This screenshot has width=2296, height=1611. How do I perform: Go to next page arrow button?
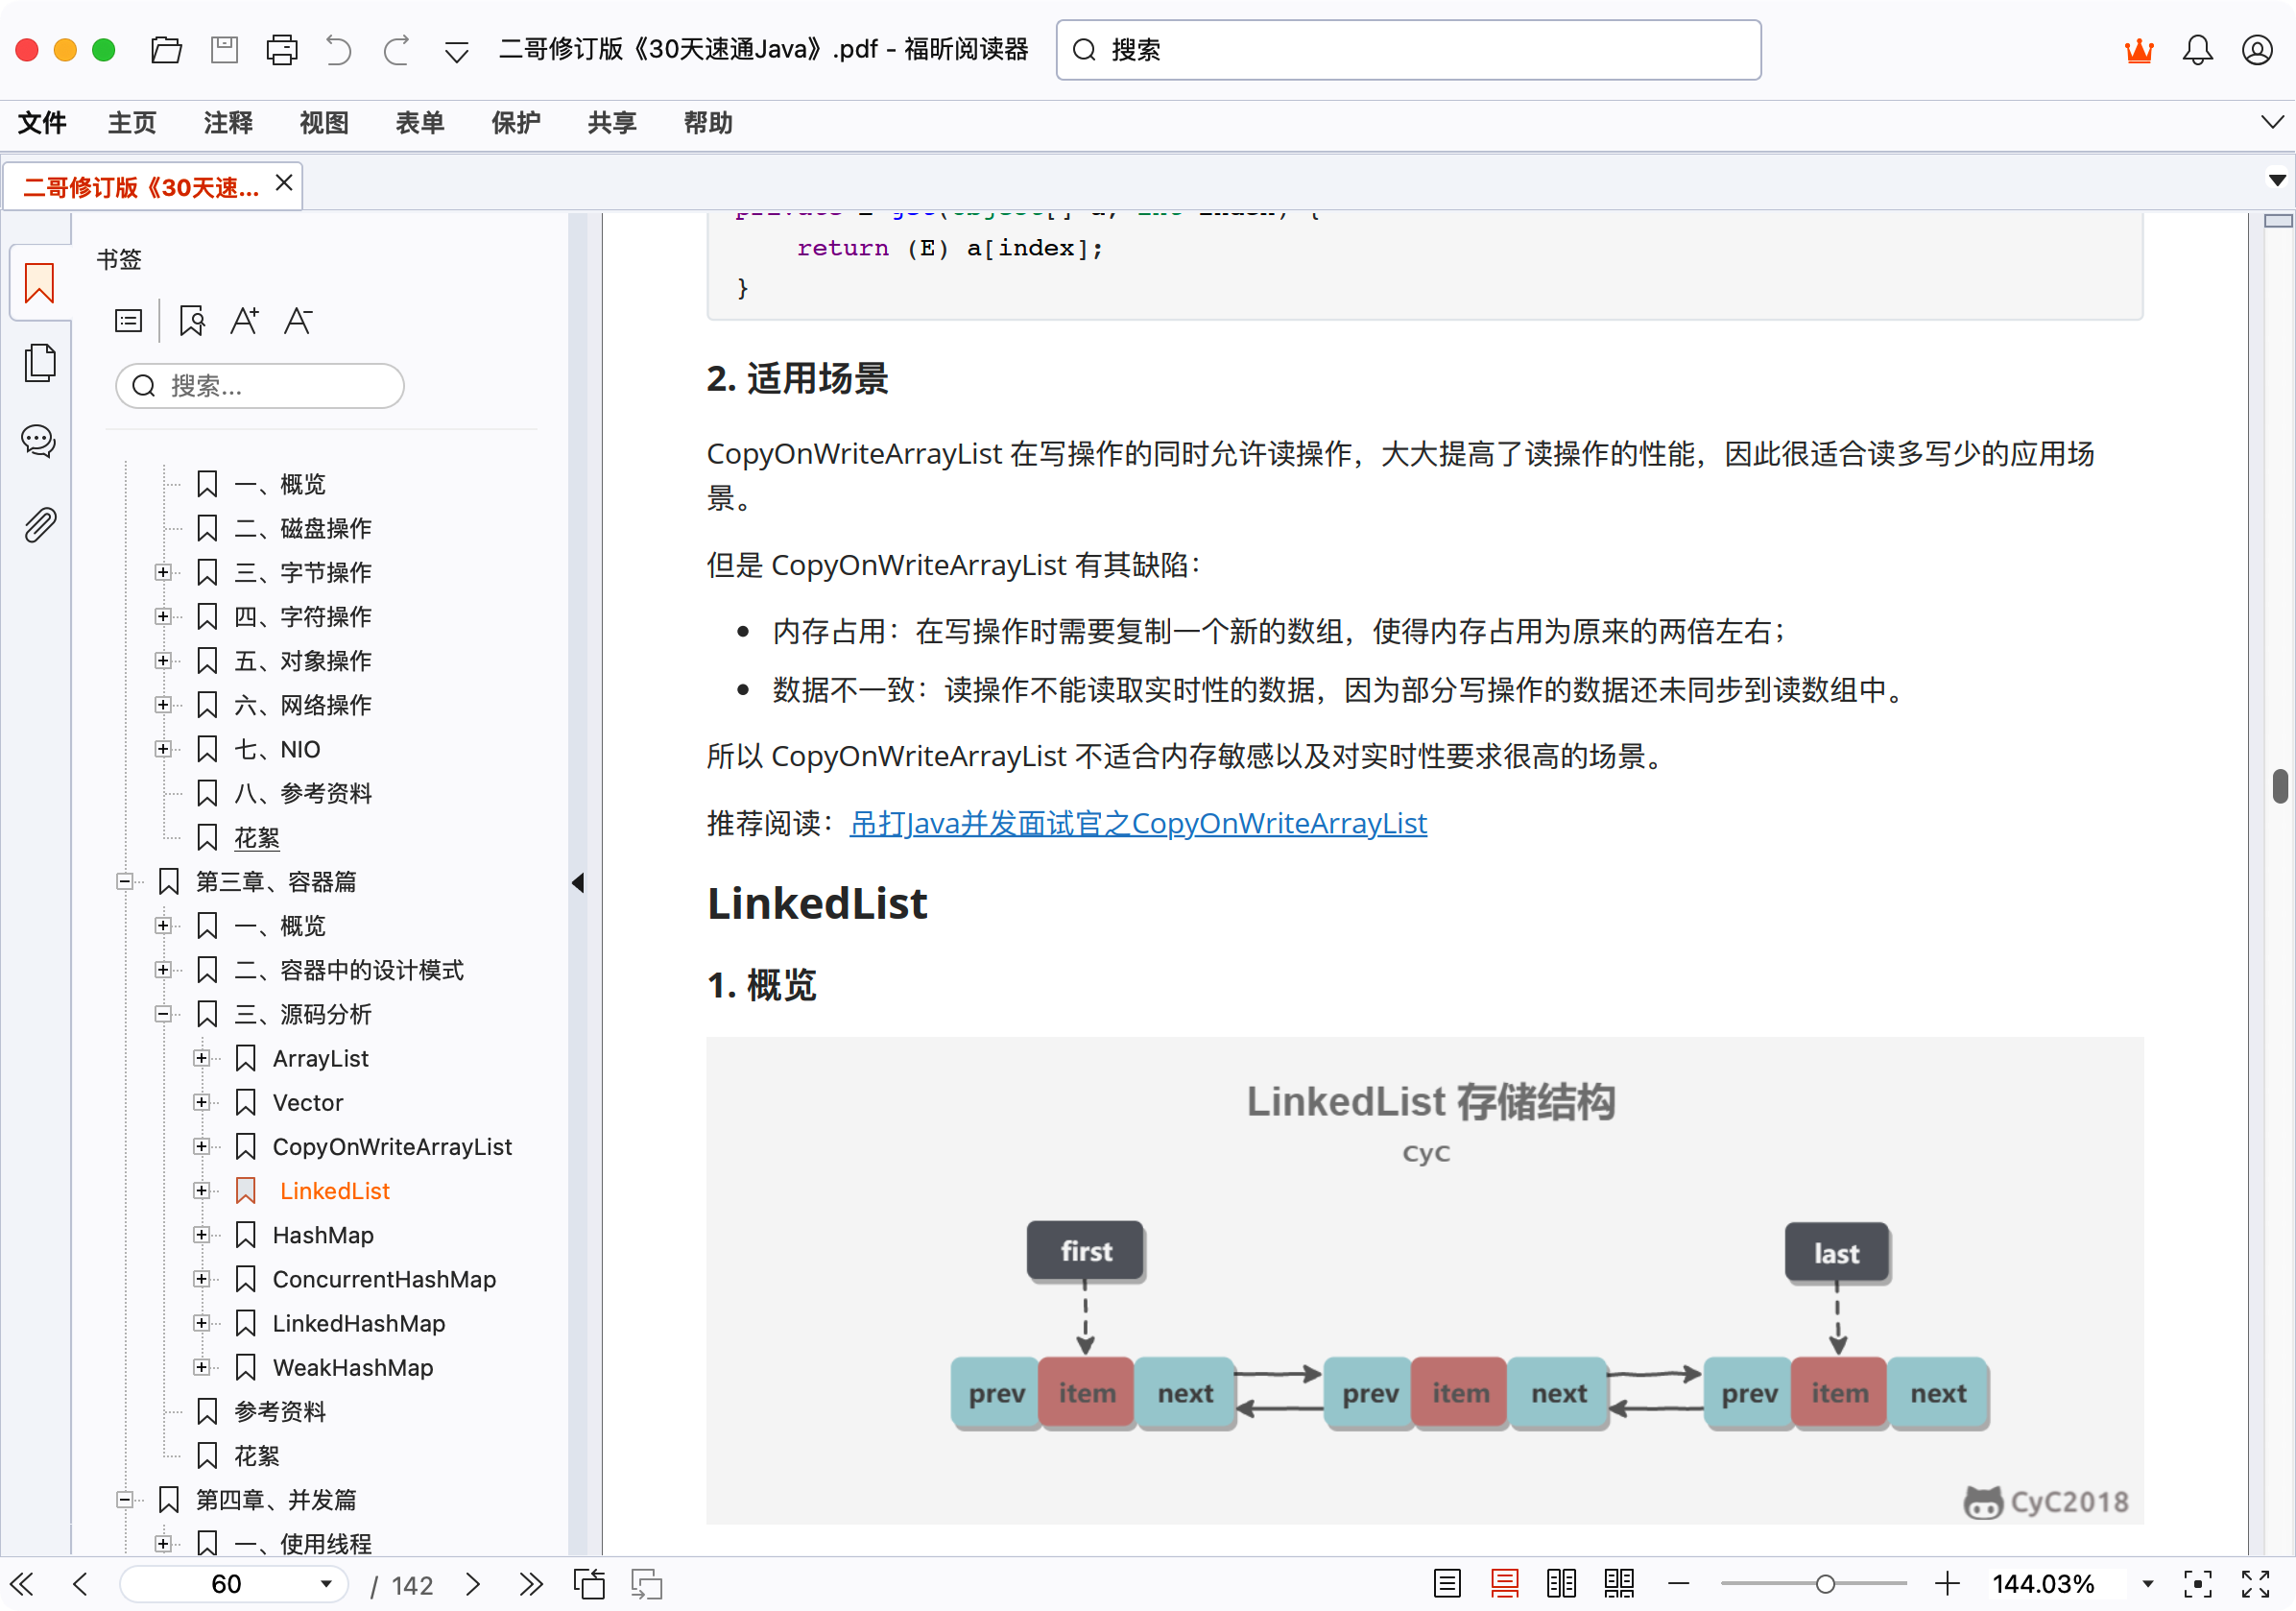473,1584
